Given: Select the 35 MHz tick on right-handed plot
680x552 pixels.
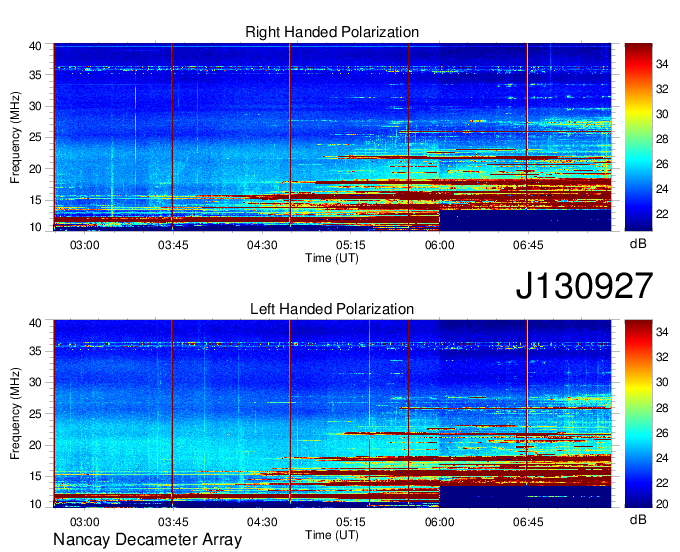Looking at the screenshot, I should [35, 75].
